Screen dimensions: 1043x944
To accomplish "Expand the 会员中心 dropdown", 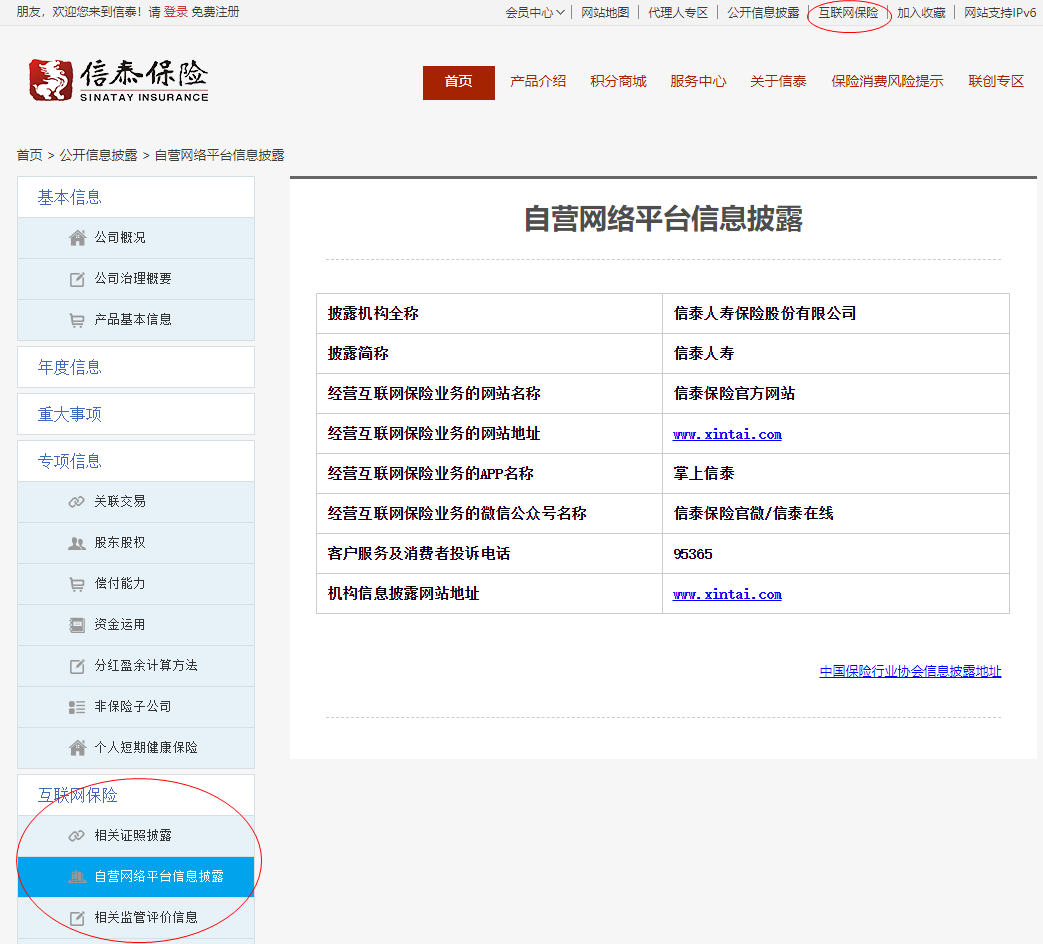I will click(x=535, y=13).
